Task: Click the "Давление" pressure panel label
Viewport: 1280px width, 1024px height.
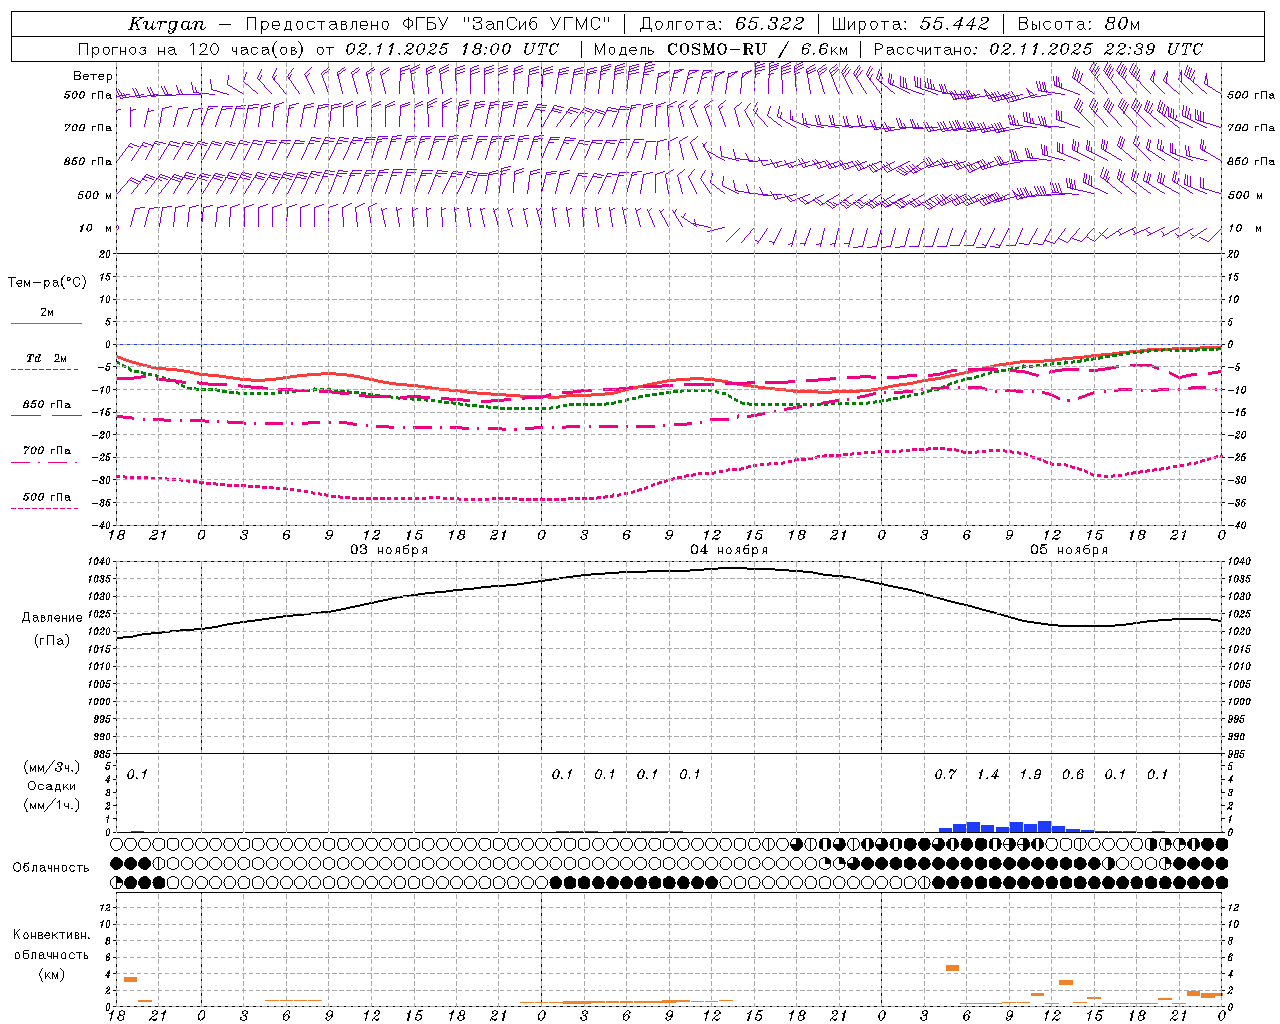Action: (52, 618)
